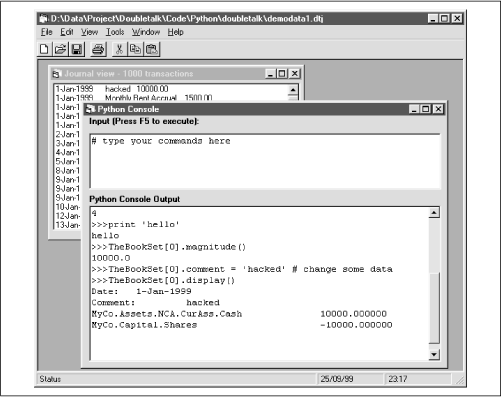Image resolution: width=502 pixels, height=398 pixels.
Task: Click the 'Comment: hacked' output line
Action: click(x=156, y=303)
